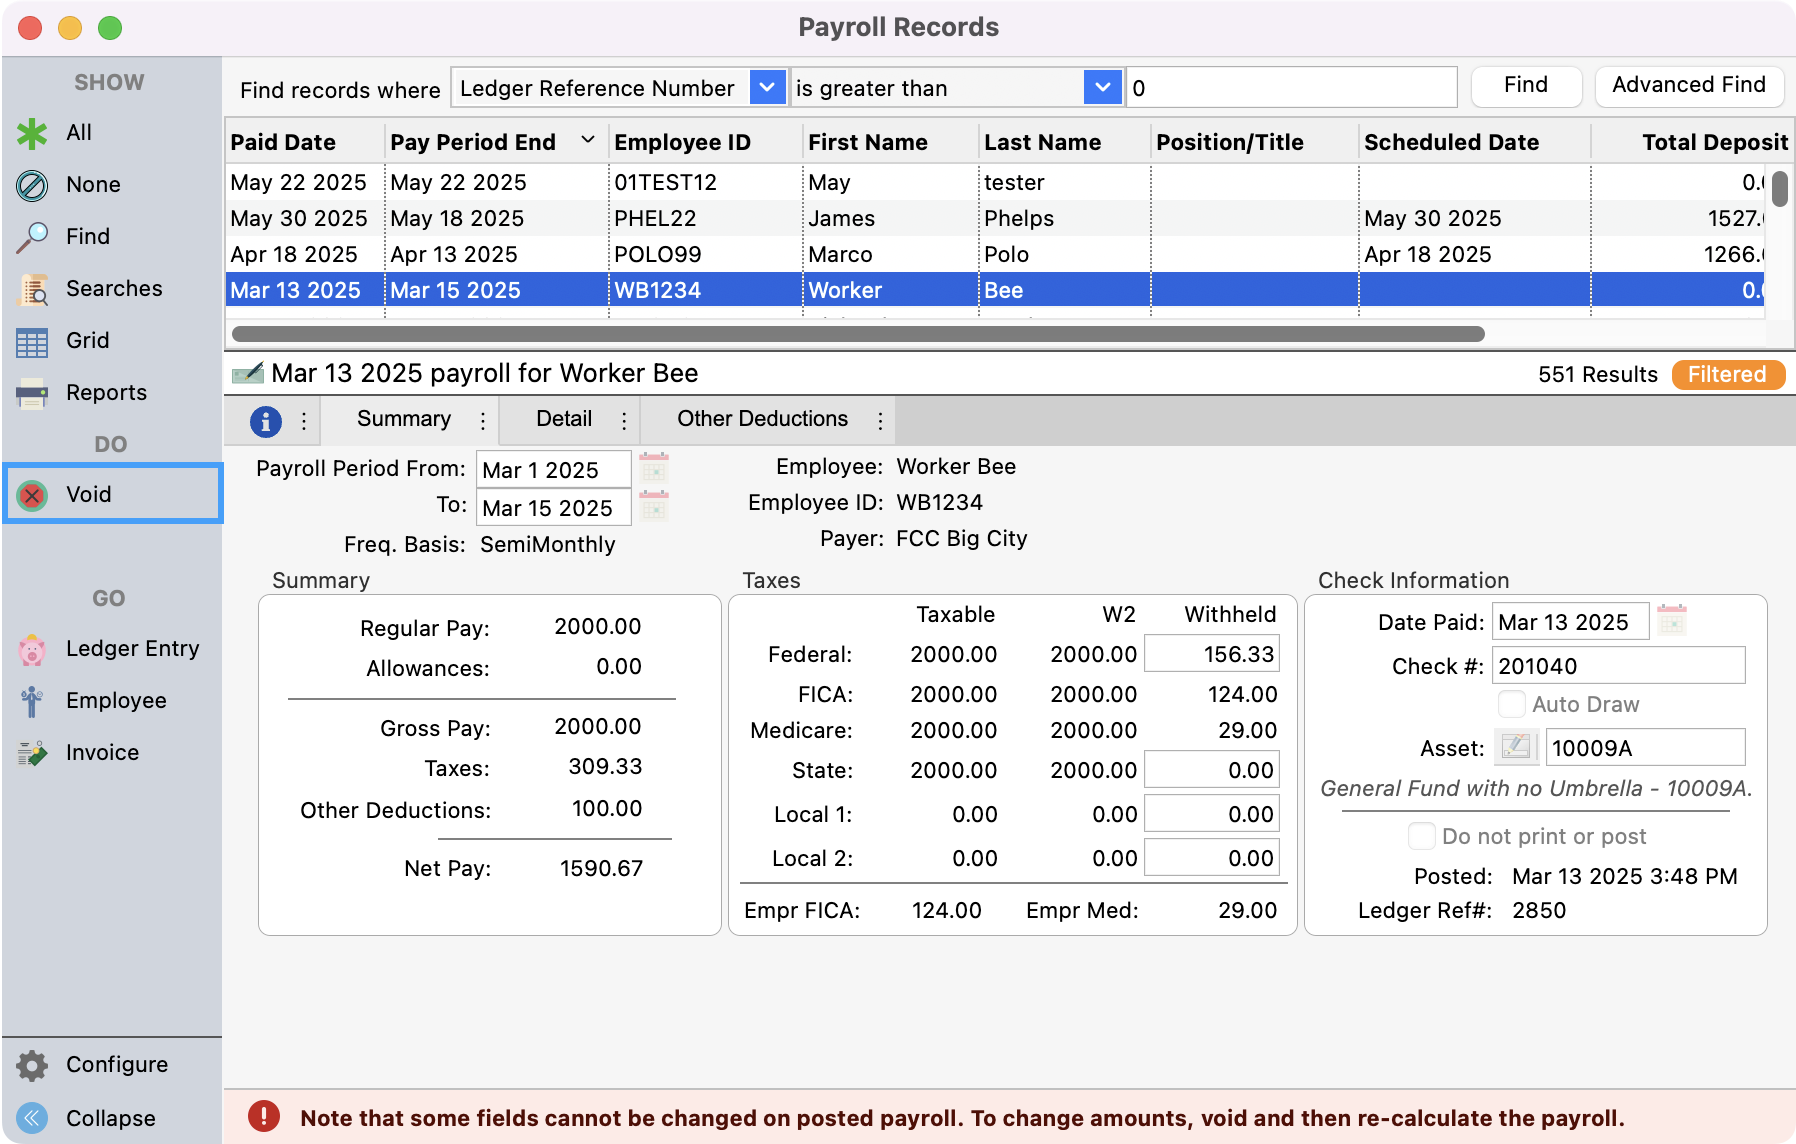Screen dimensions: 1796x1144
Task: Open Configure with the gear icon
Action: point(34,1064)
